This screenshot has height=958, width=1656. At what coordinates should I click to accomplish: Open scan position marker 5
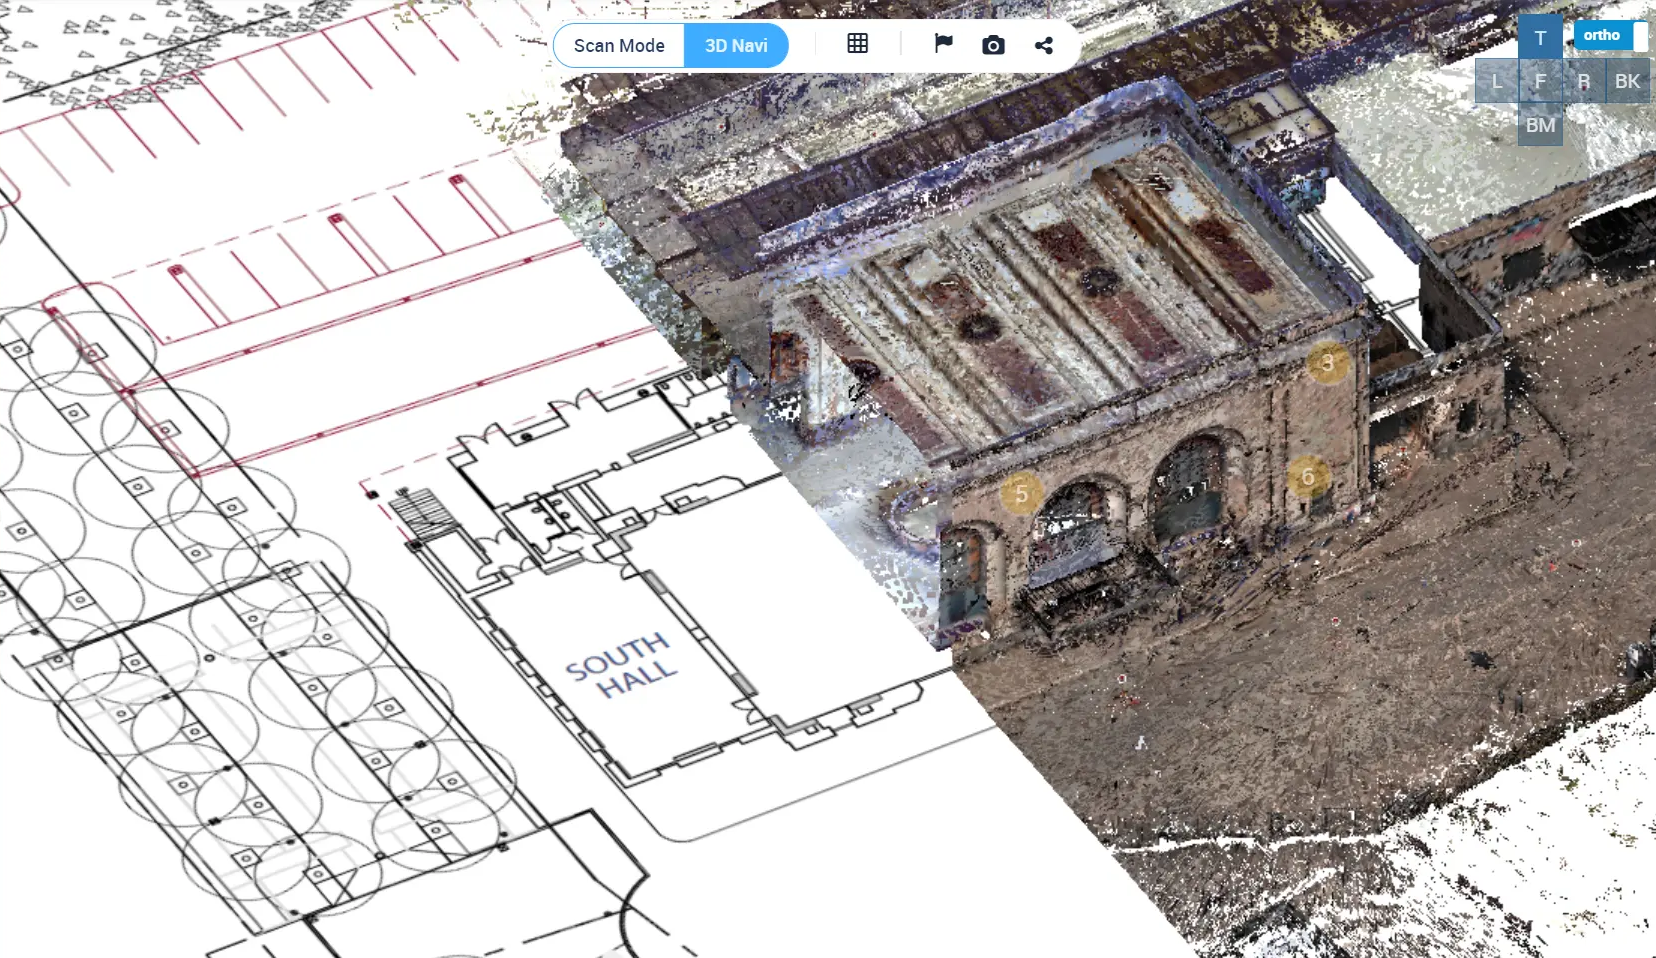1021,493
